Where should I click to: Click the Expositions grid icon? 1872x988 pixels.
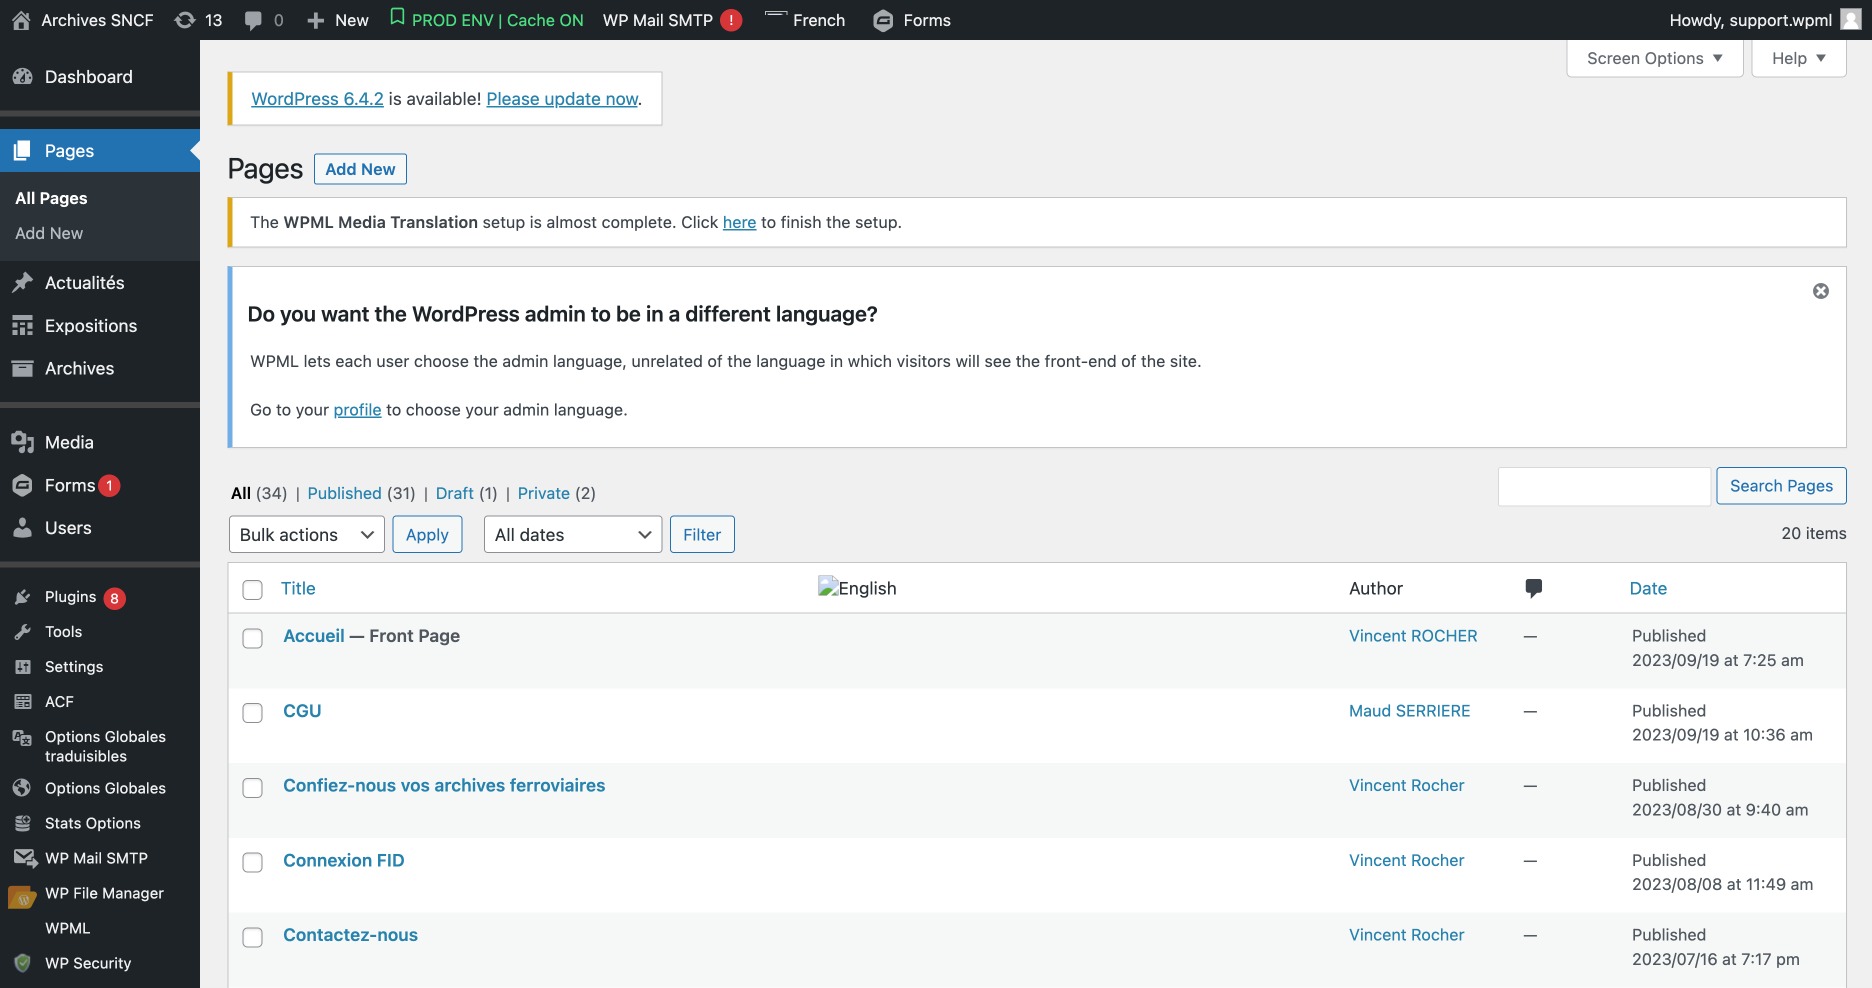coord(22,326)
